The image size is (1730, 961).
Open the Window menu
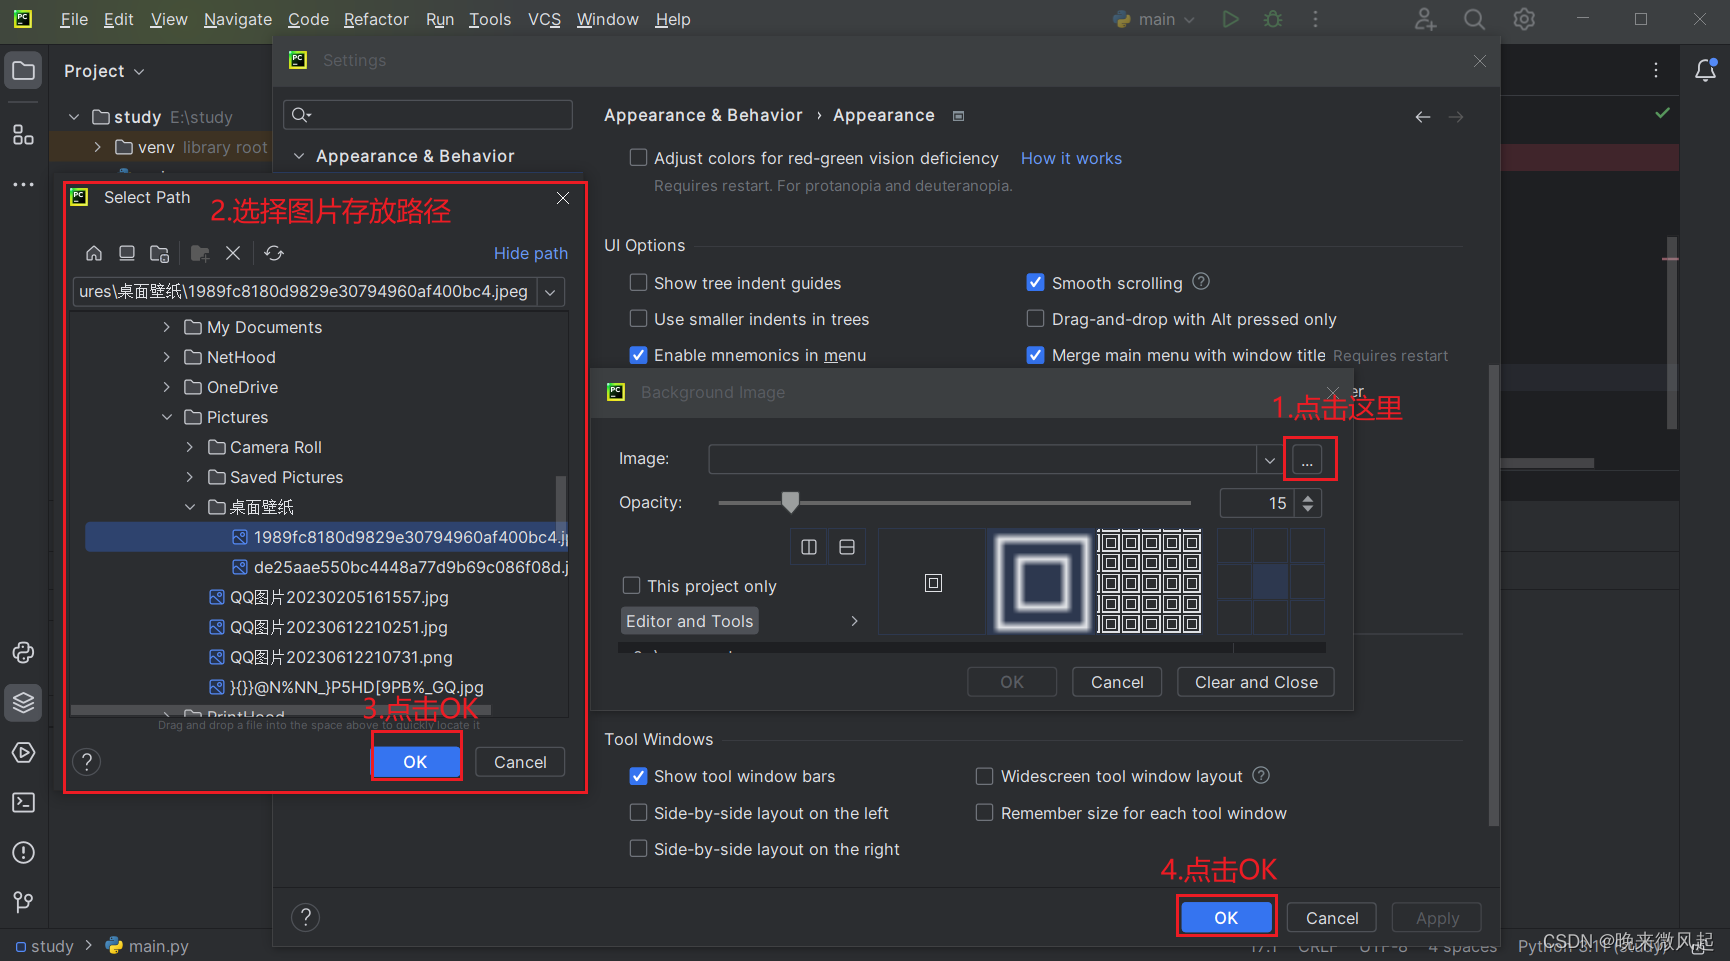(x=607, y=19)
